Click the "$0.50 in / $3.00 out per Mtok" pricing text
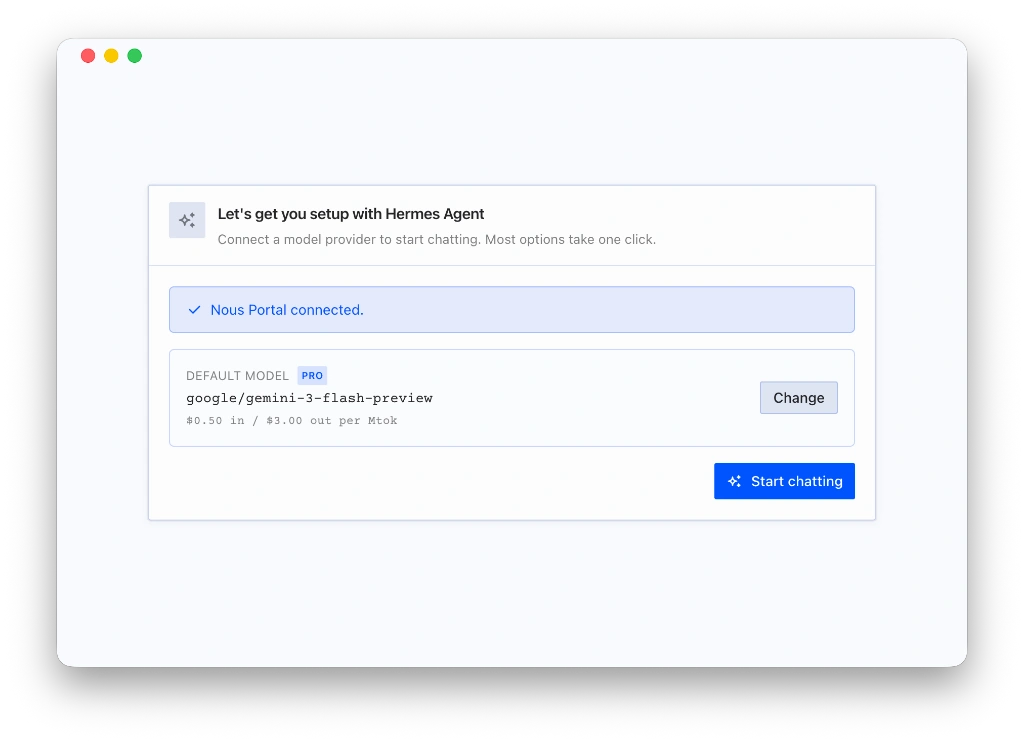This screenshot has height=741, width=1024. pos(291,420)
